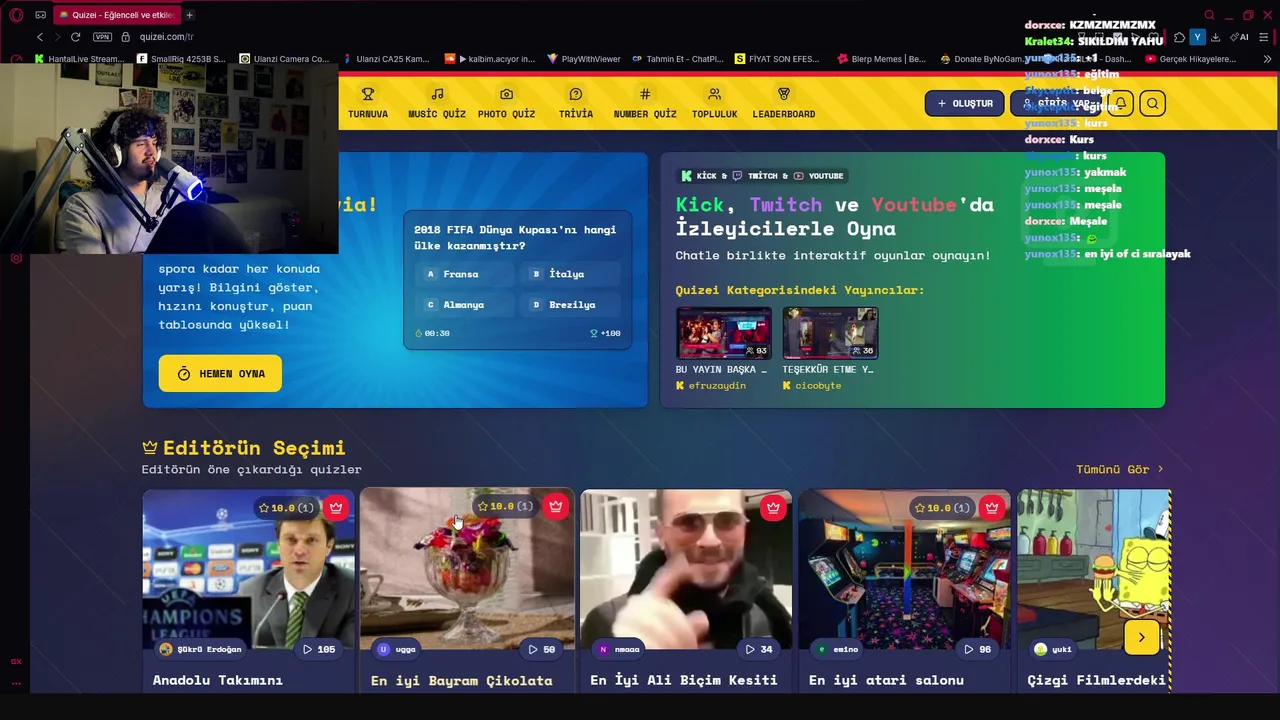Screen dimensions: 1280x720
Task: Go to the Trivia section
Action: 575,103
